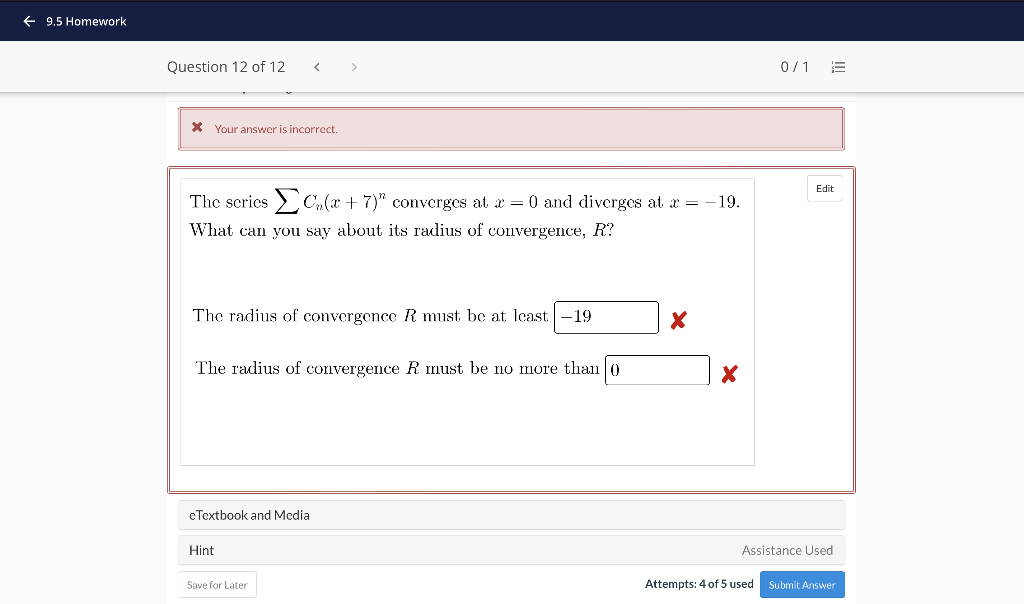
Task: Expand the eTextbook and Media section
Action: click(249, 515)
